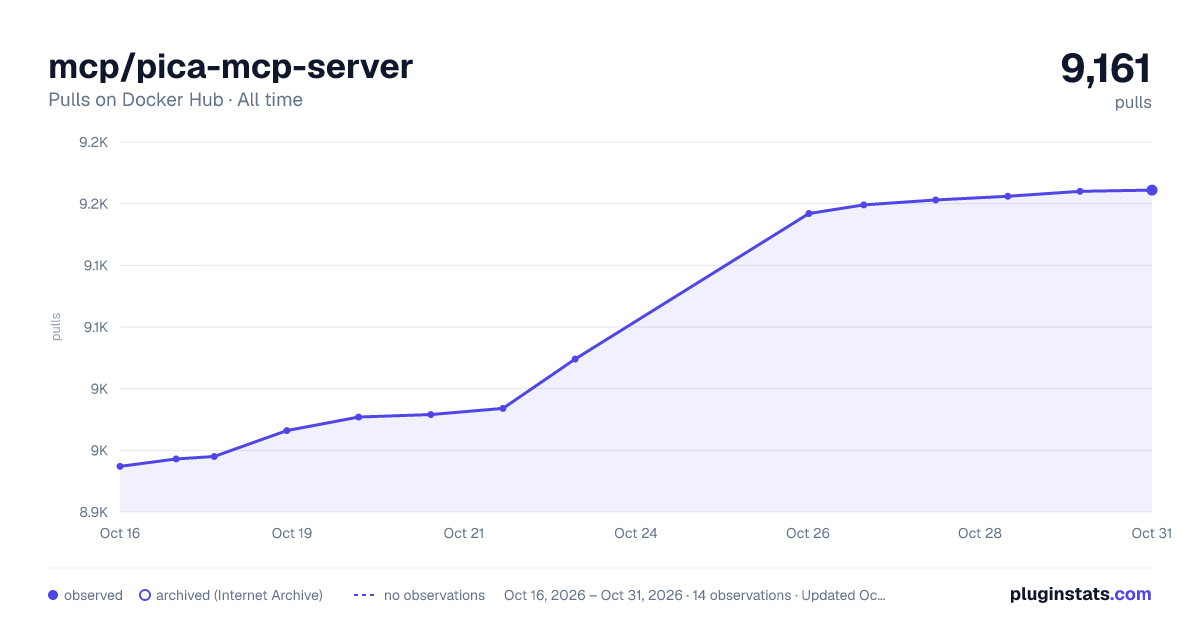1200x630 pixels.
Task: Click the hollow 'archived' legend circle
Action: (x=145, y=595)
